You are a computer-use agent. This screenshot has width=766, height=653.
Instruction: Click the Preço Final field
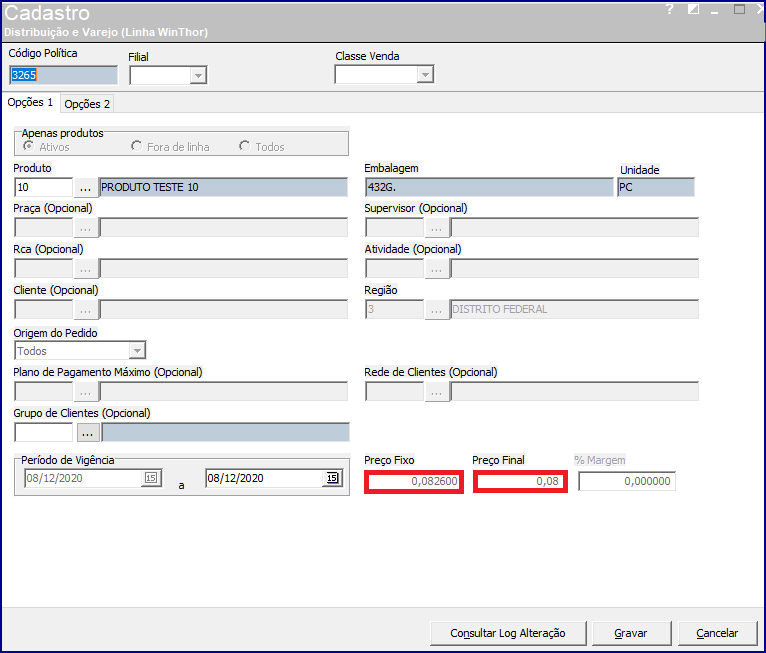520,482
